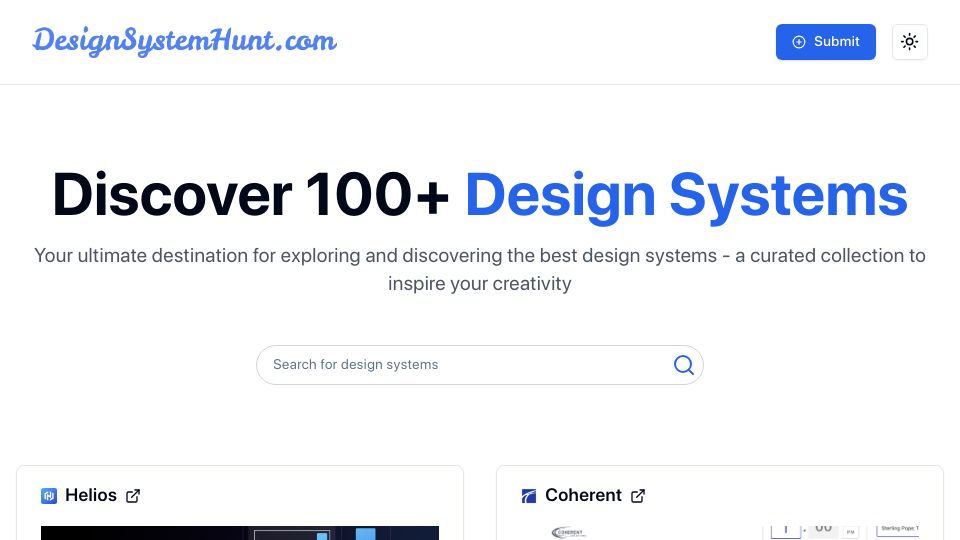Open Helios external link icon
The image size is (960, 540).
133,496
